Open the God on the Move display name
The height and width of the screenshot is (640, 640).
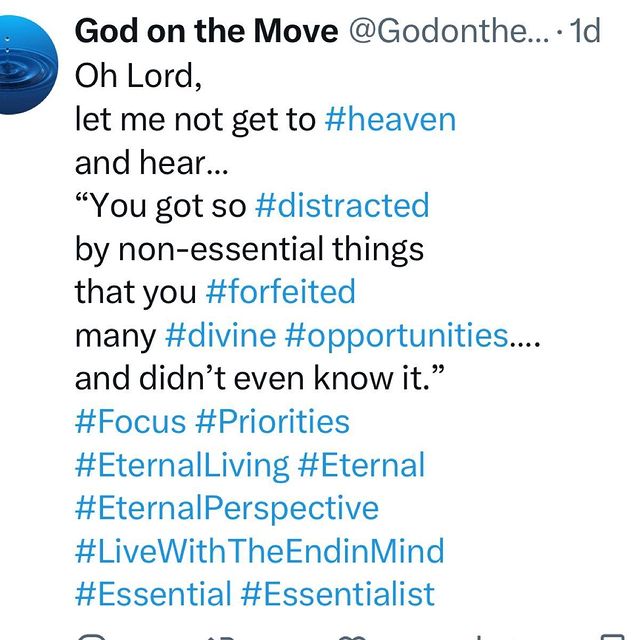click(207, 31)
